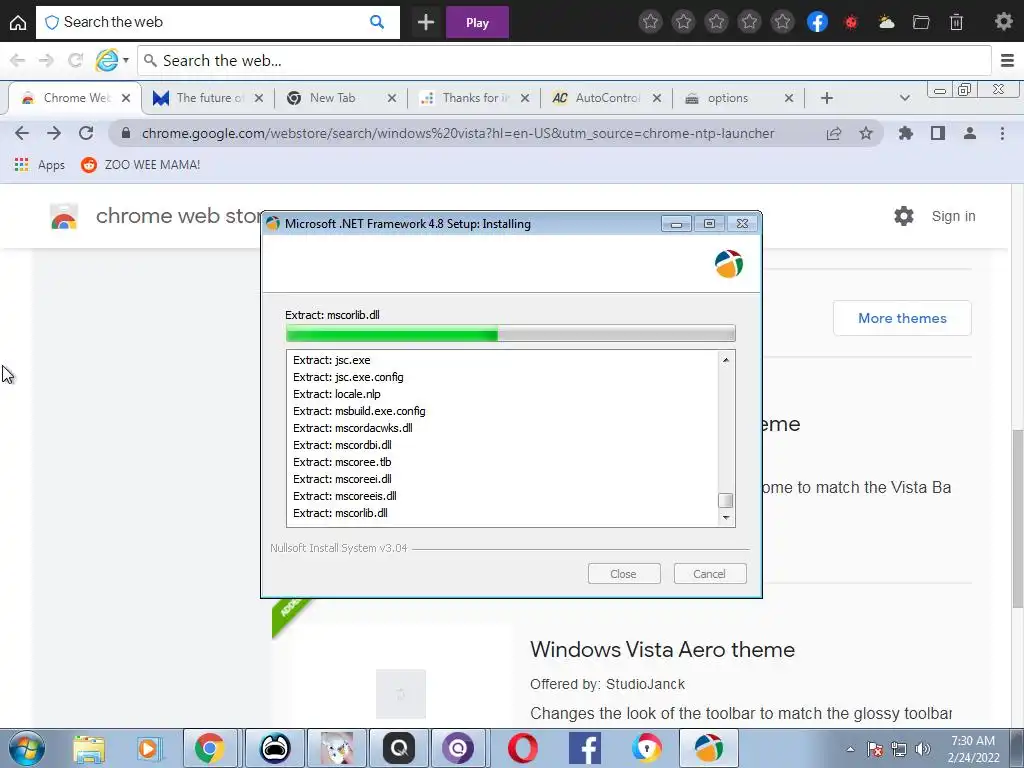Viewport: 1024px width, 768px height.
Task: Click the third star bookmark slot
Action: coord(716,22)
